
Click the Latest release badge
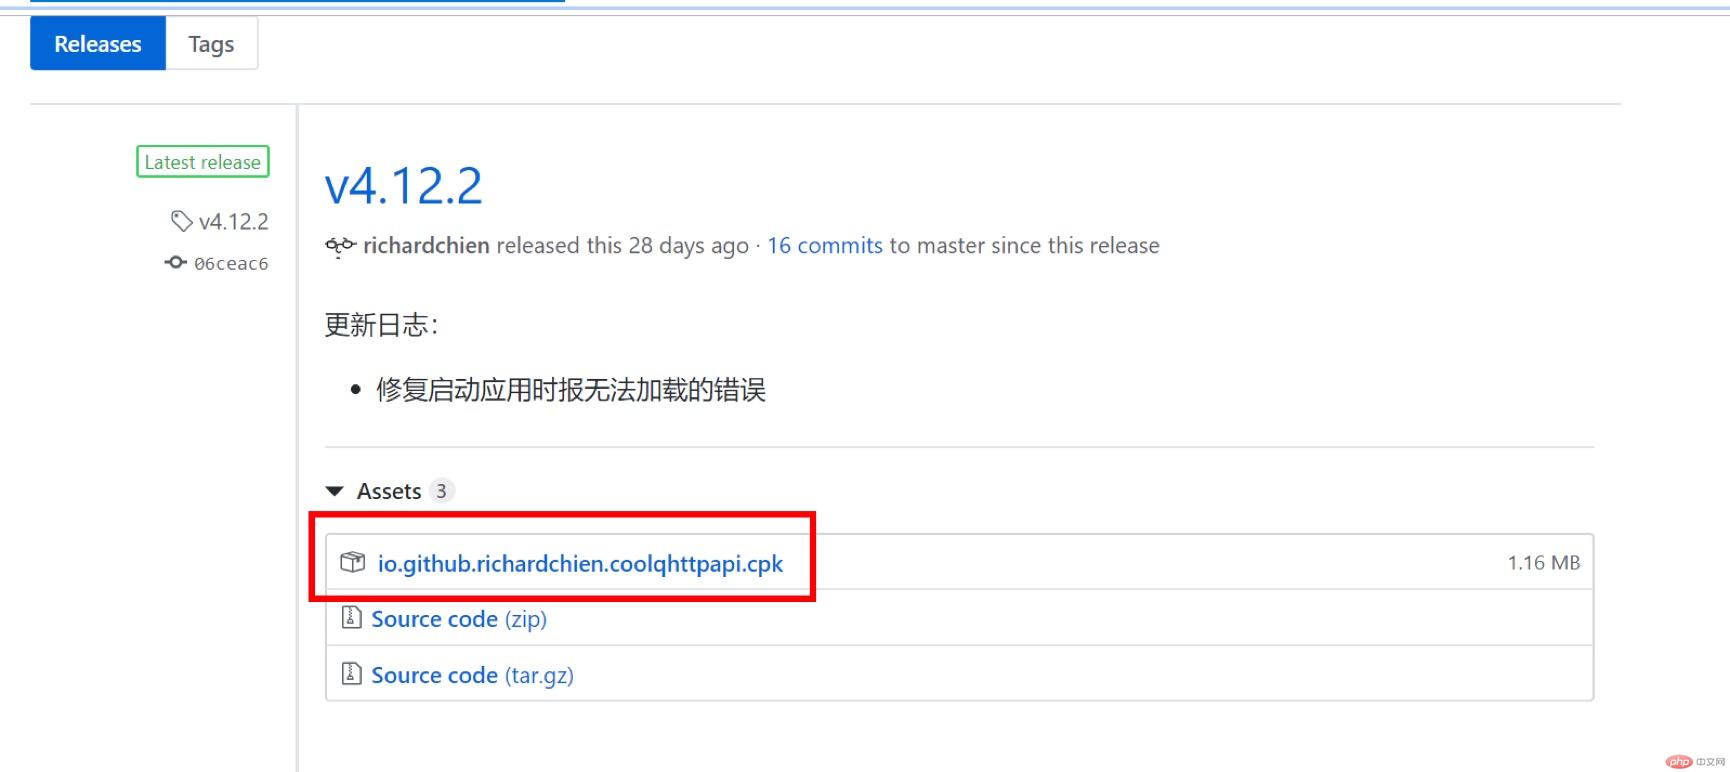coord(203,162)
